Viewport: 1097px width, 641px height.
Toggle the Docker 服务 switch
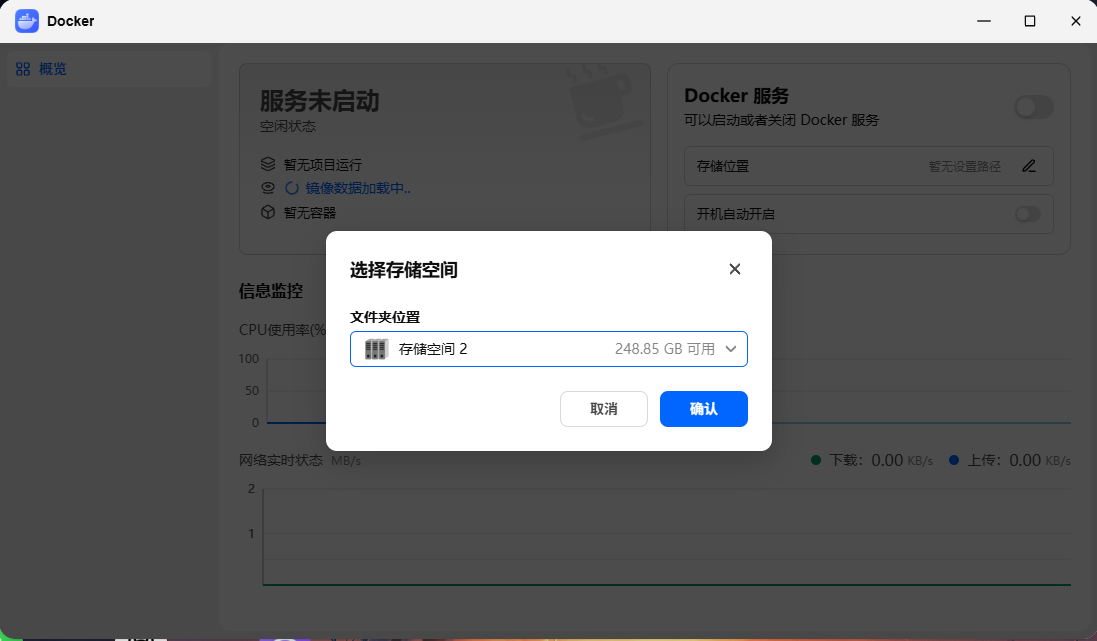tap(1033, 107)
